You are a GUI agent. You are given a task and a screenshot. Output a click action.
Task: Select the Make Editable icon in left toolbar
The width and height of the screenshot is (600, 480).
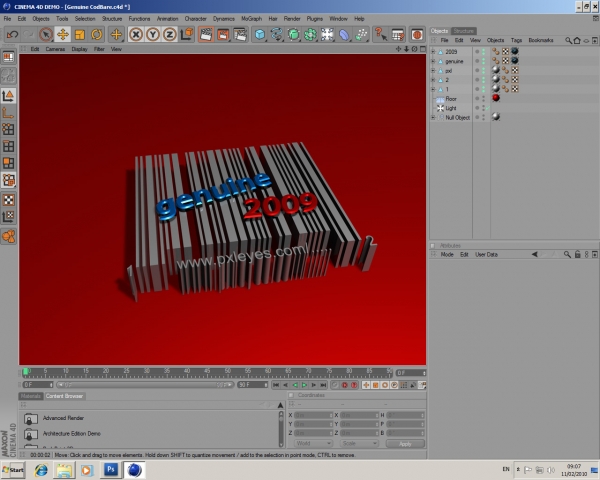pos(8,57)
